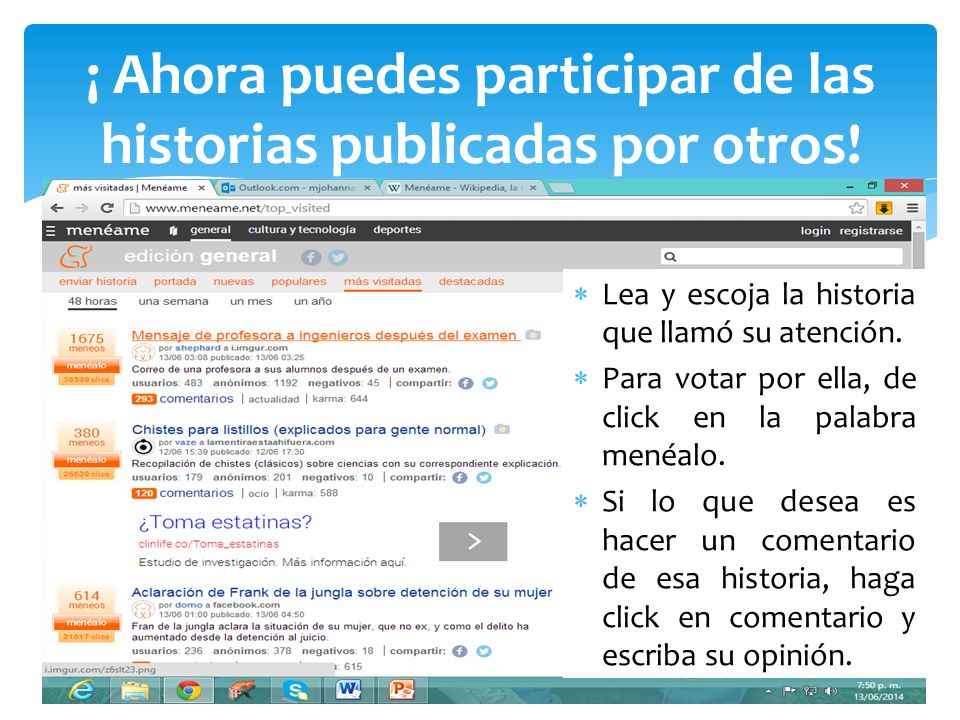Share profesora story on Twitter
This screenshot has height=720, width=960.
coord(490,383)
